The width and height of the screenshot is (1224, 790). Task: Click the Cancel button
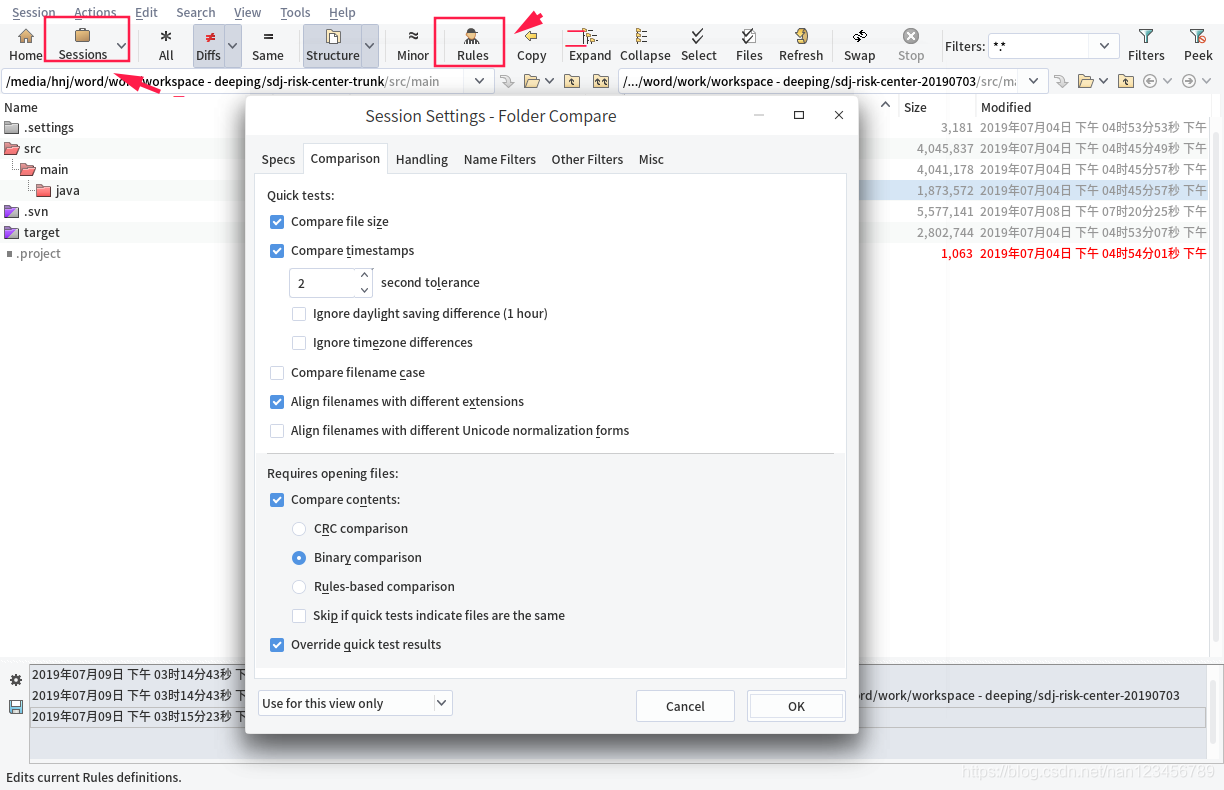click(x=685, y=706)
